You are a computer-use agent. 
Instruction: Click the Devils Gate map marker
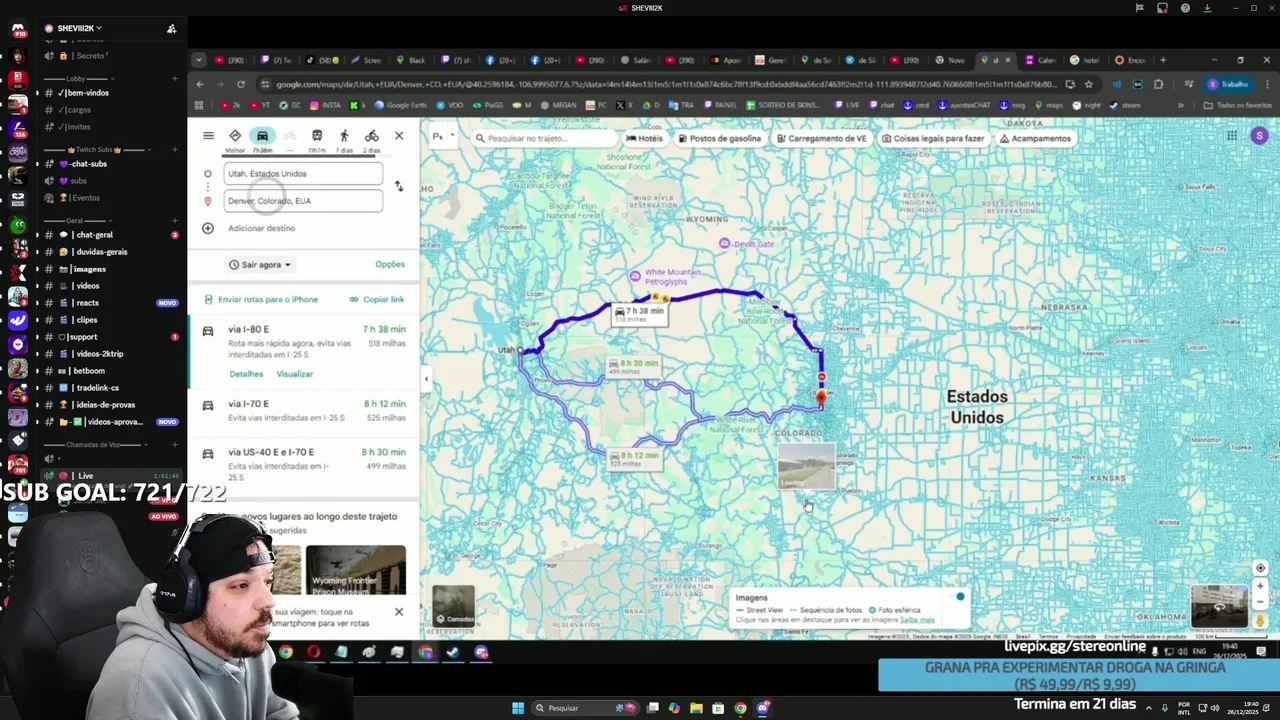[725, 244]
